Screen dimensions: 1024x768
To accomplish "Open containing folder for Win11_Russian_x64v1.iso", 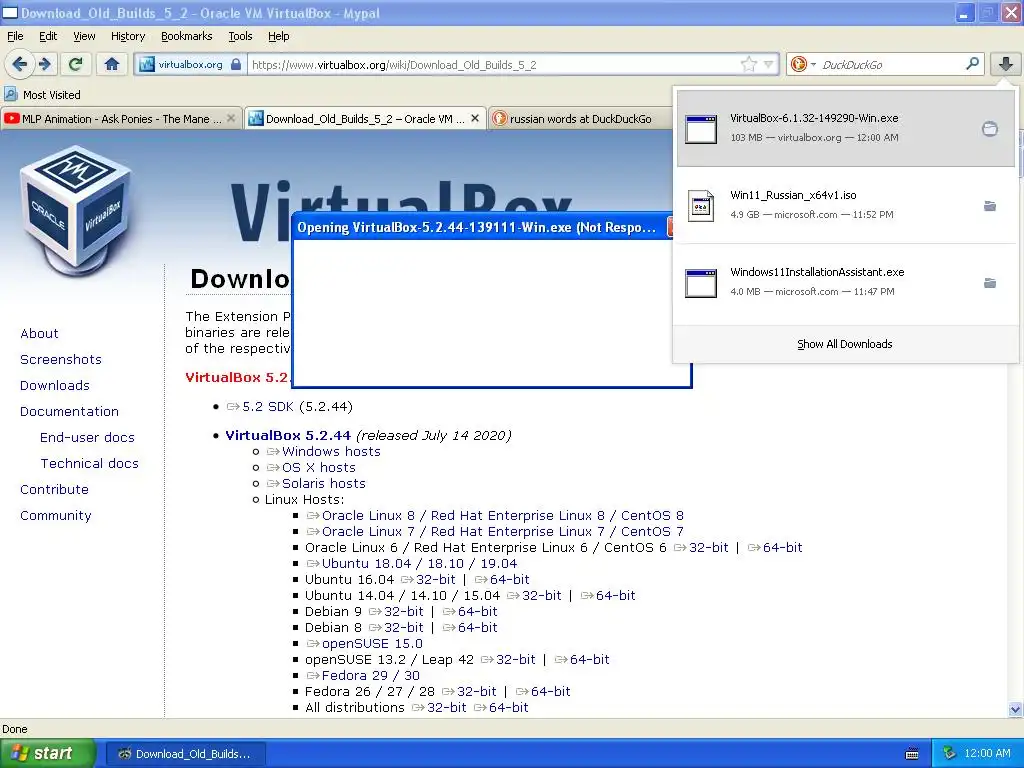I will point(990,206).
